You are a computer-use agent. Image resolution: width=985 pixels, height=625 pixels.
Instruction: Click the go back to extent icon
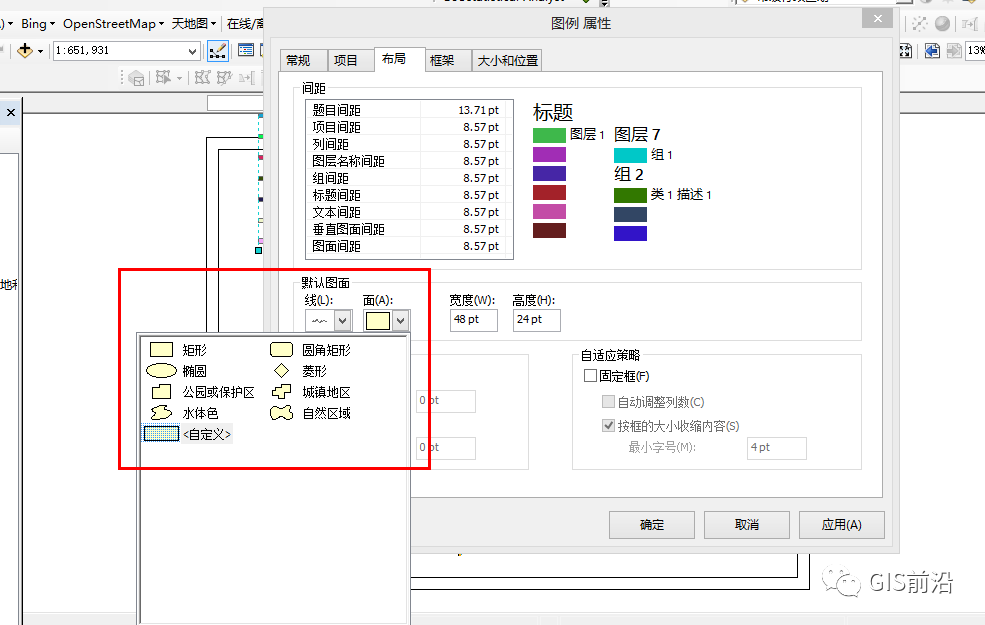pos(932,51)
